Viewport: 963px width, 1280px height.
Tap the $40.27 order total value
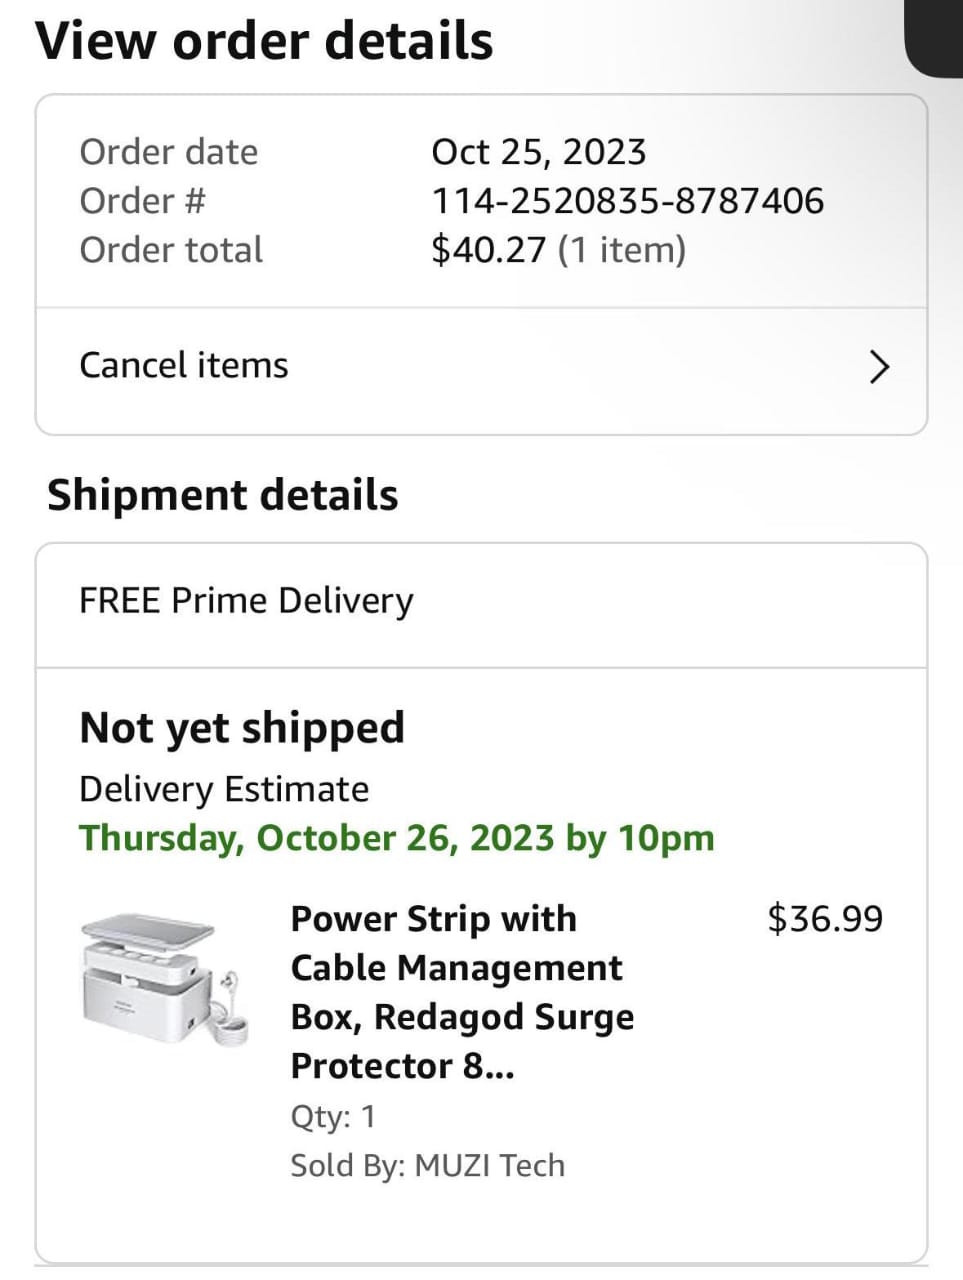tap(489, 250)
